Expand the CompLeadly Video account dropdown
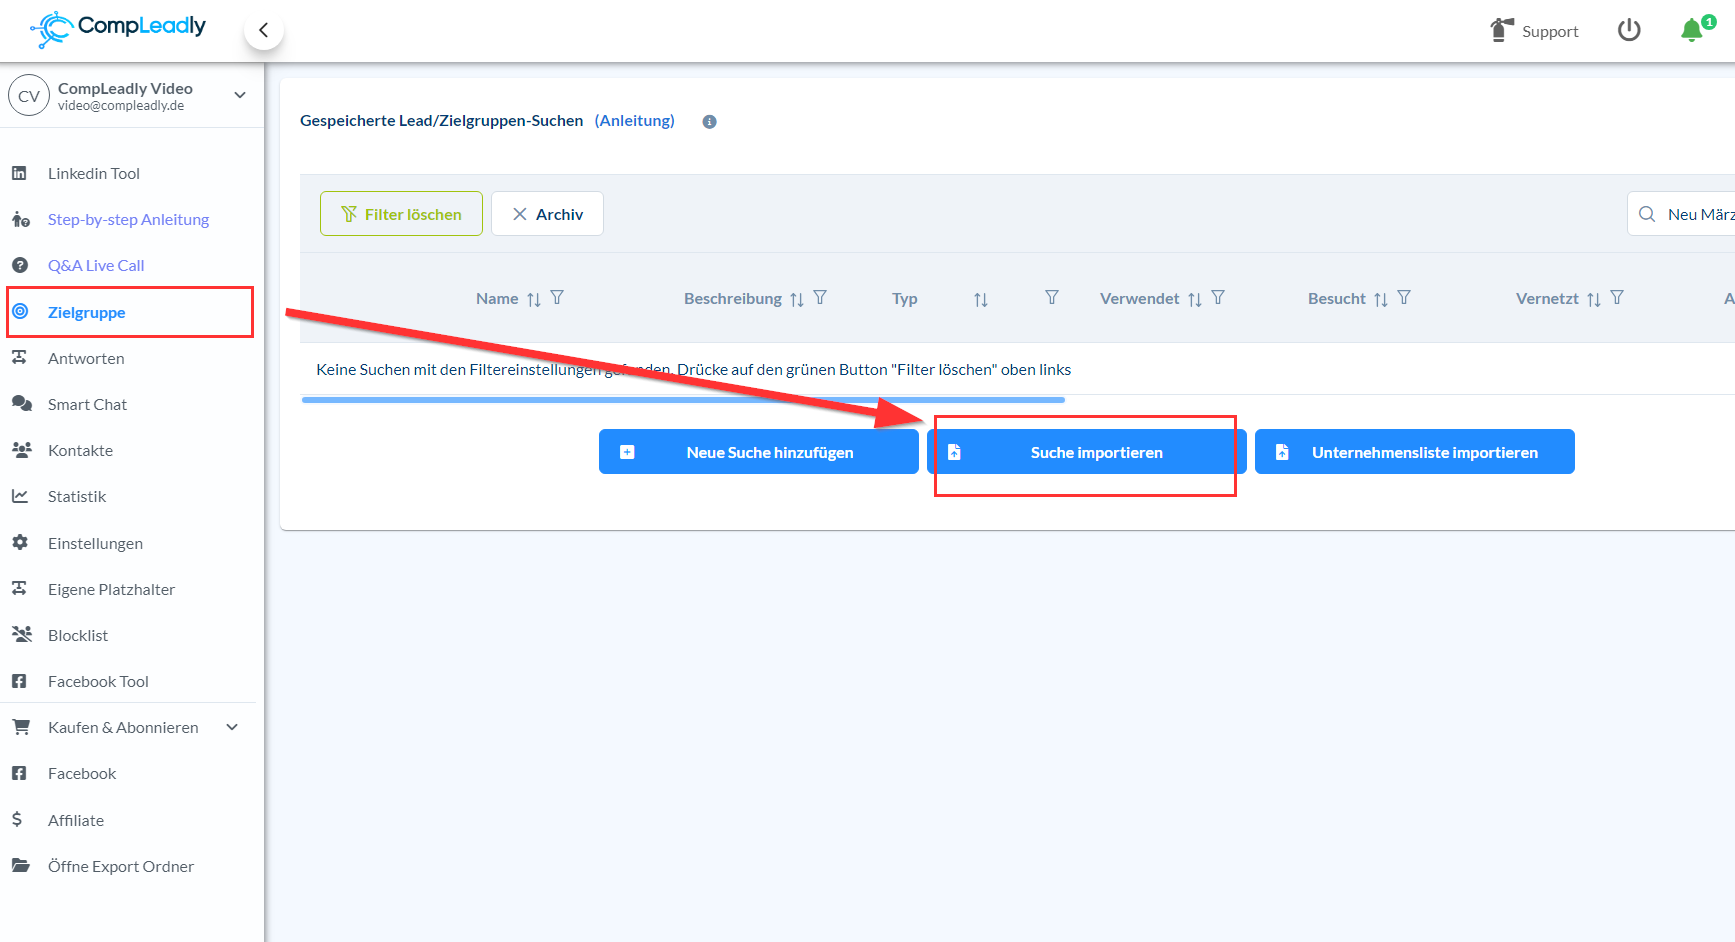This screenshot has width=1735, height=942. click(240, 95)
